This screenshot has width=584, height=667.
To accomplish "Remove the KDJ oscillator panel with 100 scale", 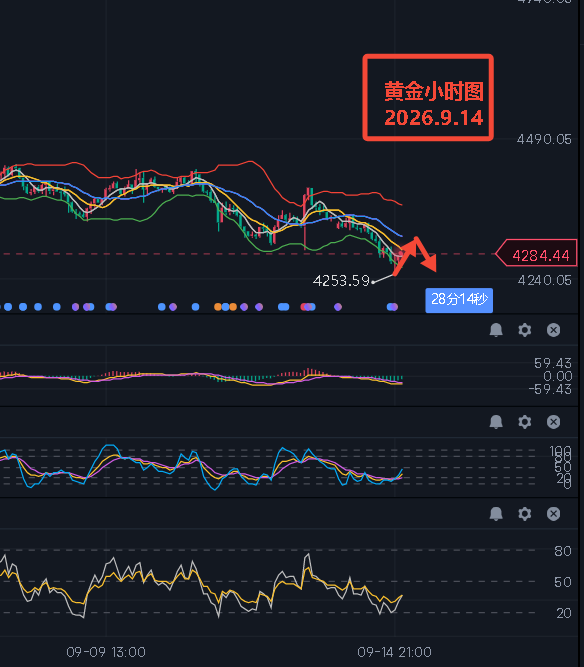I will point(553,422).
